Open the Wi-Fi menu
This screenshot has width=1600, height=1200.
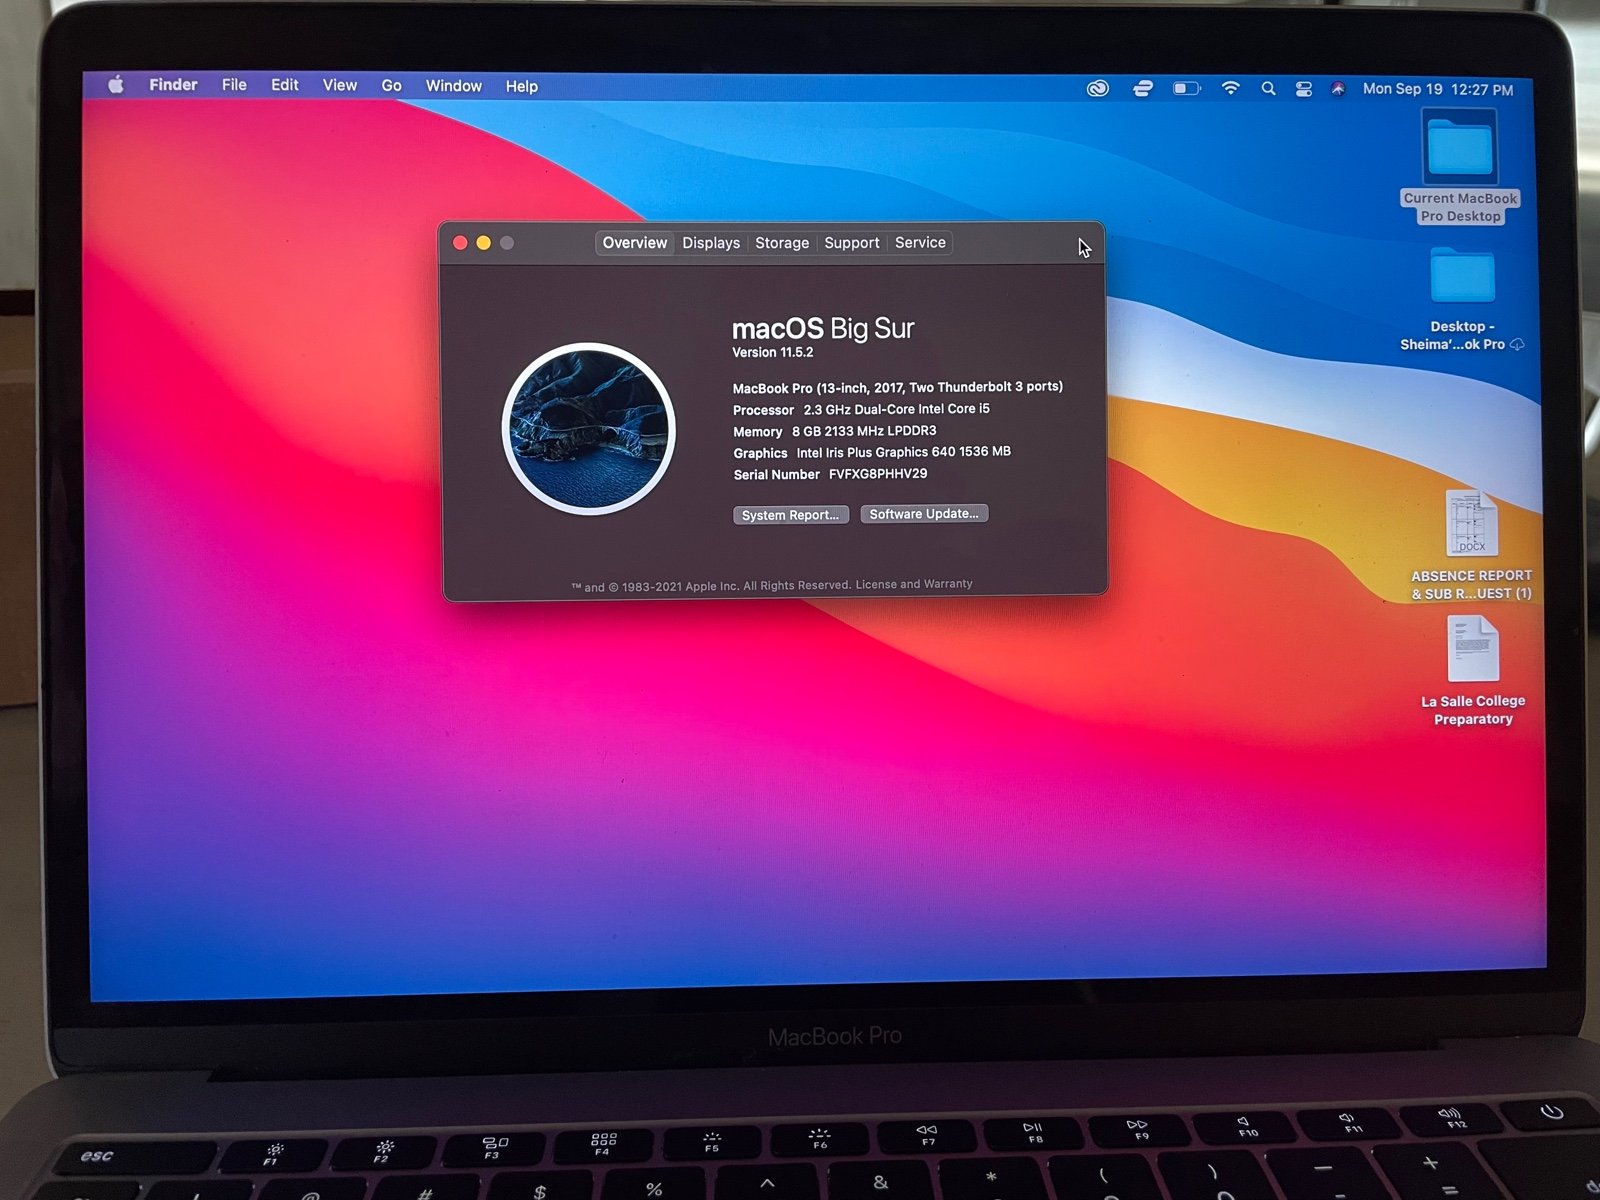1231,88
